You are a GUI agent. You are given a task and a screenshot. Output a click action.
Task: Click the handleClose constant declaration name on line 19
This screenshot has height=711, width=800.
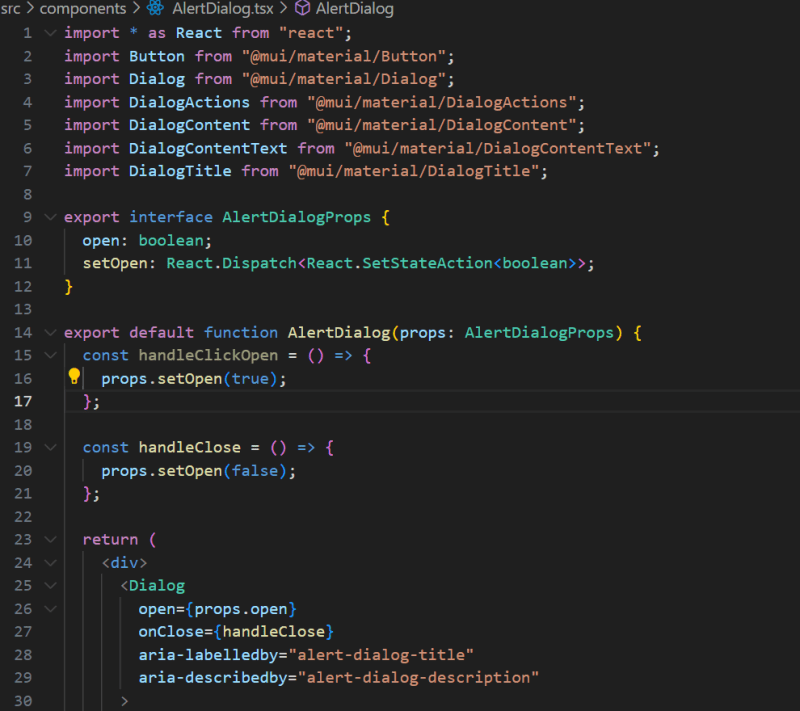(x=189, y=448)
